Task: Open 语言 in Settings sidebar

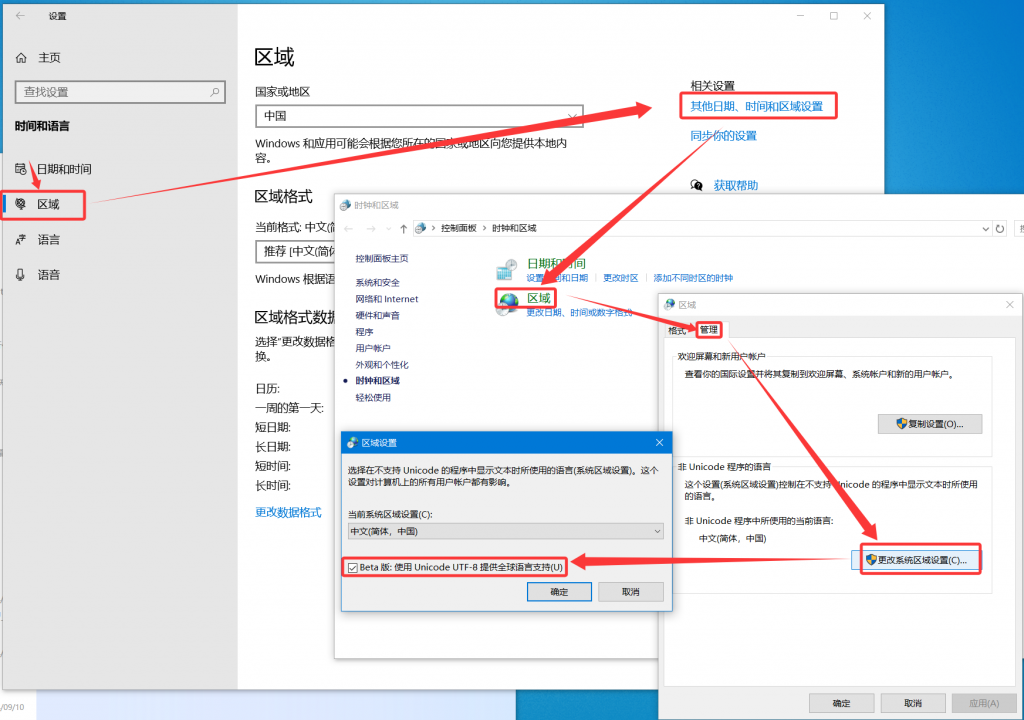Action: [38, 240]
